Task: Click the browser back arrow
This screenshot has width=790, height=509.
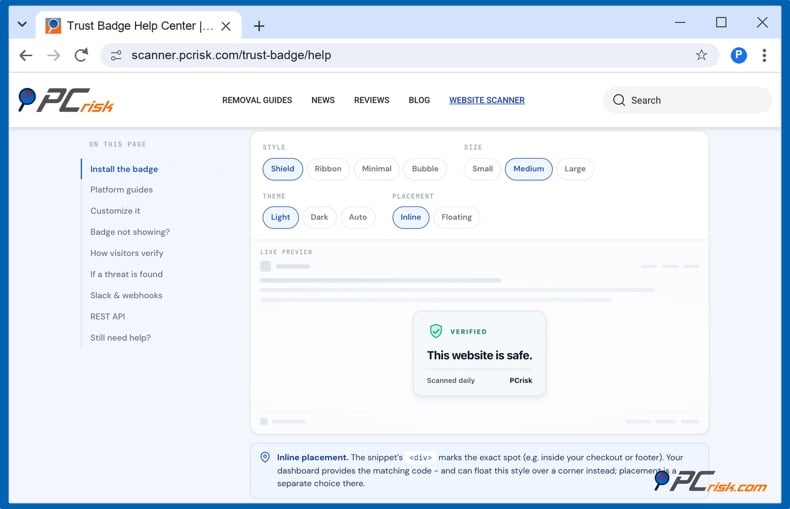Action: click(x=26, y=55)
